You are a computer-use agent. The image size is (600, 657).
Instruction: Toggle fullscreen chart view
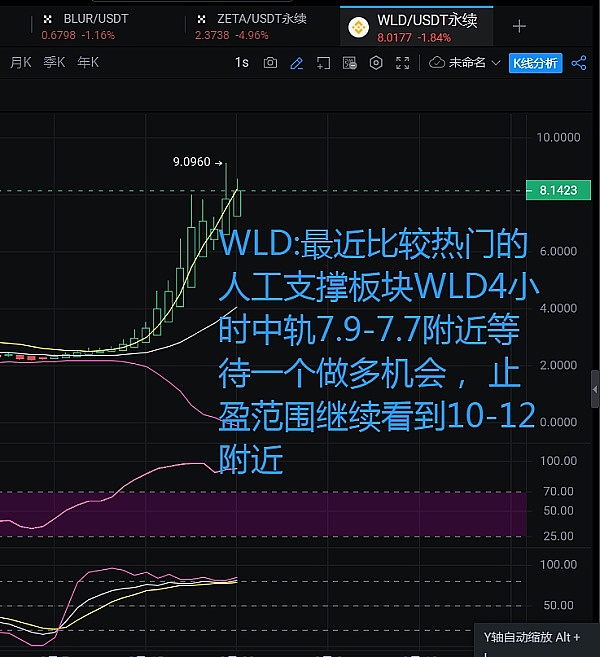tap(402, 63)
